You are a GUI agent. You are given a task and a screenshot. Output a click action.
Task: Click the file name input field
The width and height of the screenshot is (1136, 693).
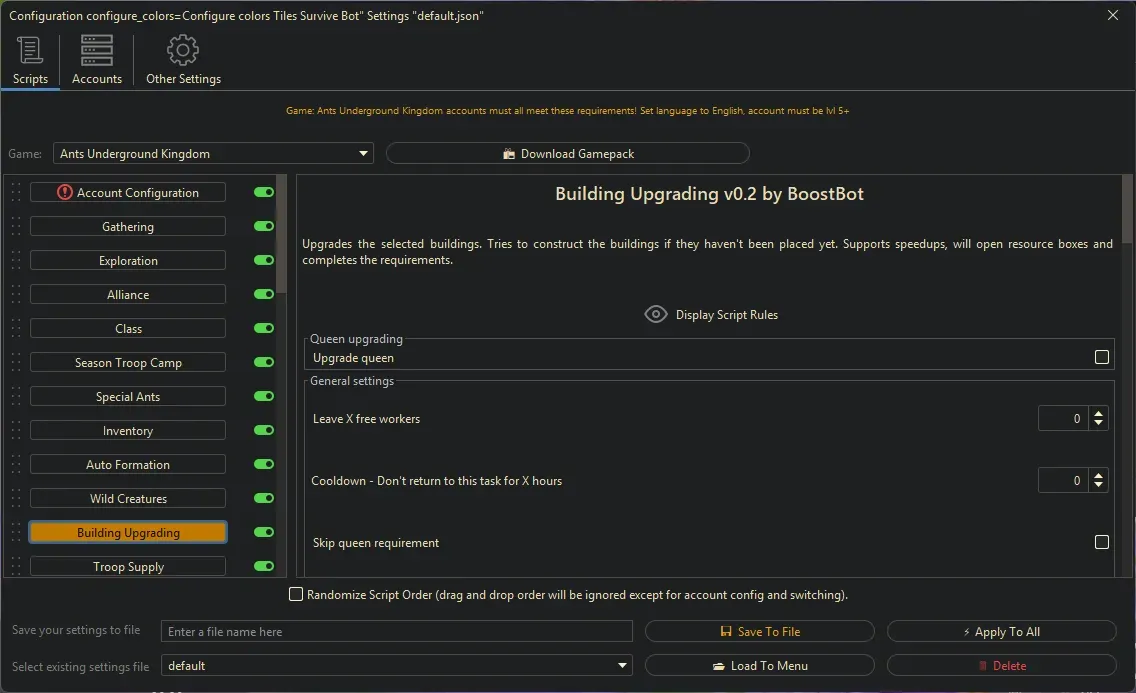397,632
